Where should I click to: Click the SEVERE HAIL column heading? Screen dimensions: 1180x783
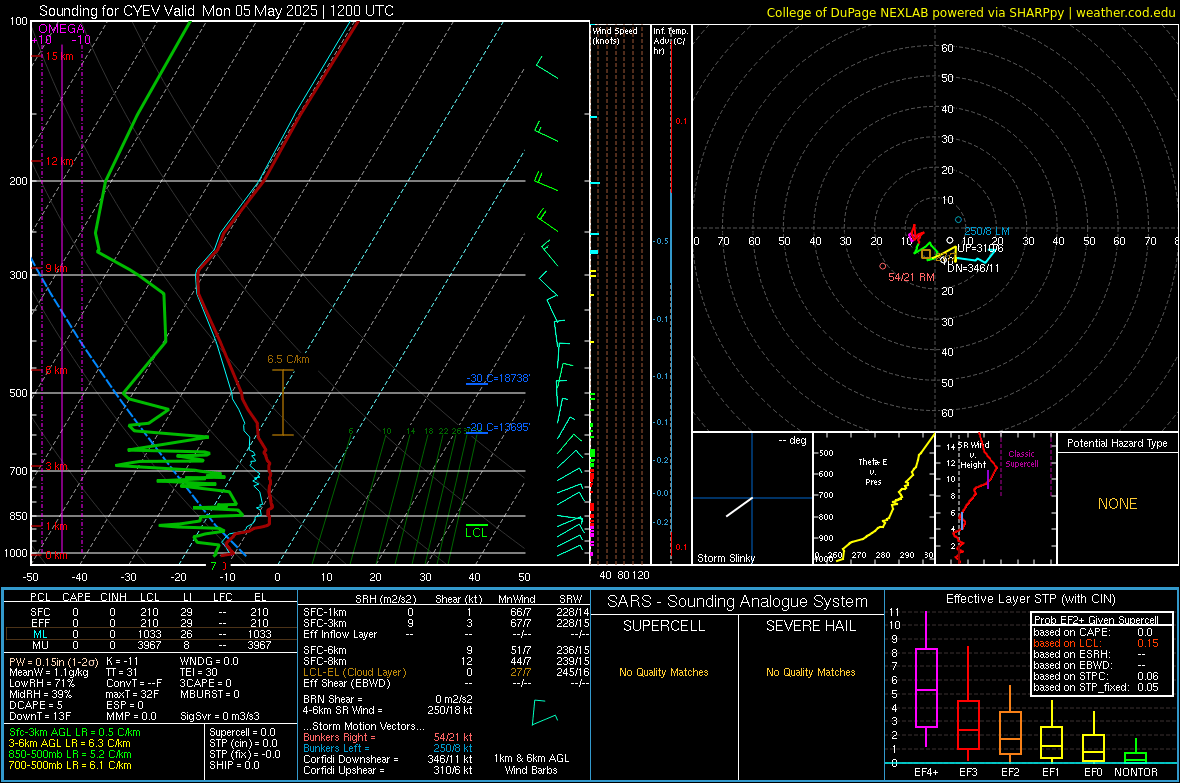(810, 626)
